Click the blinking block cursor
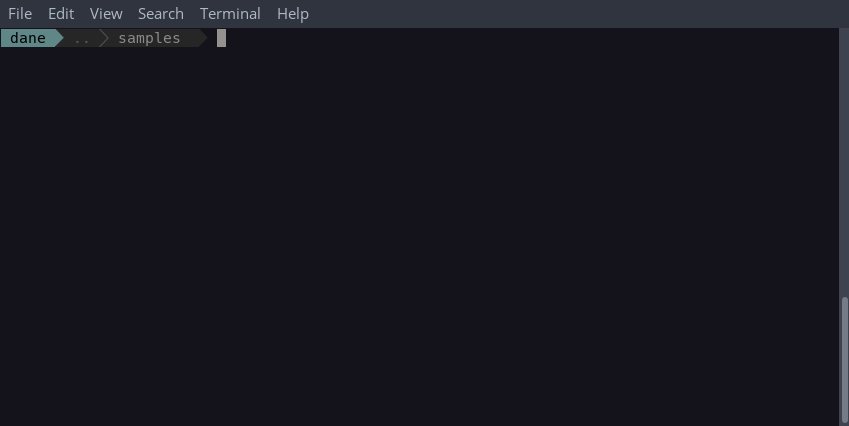 221,38
